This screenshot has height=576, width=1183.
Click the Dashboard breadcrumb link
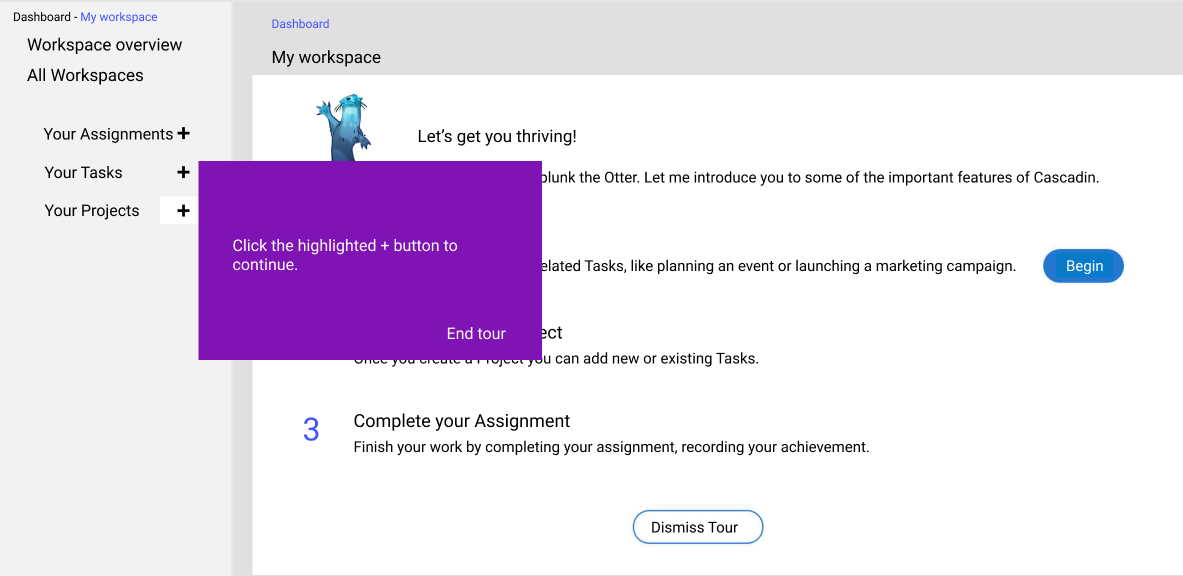(300, 24)
